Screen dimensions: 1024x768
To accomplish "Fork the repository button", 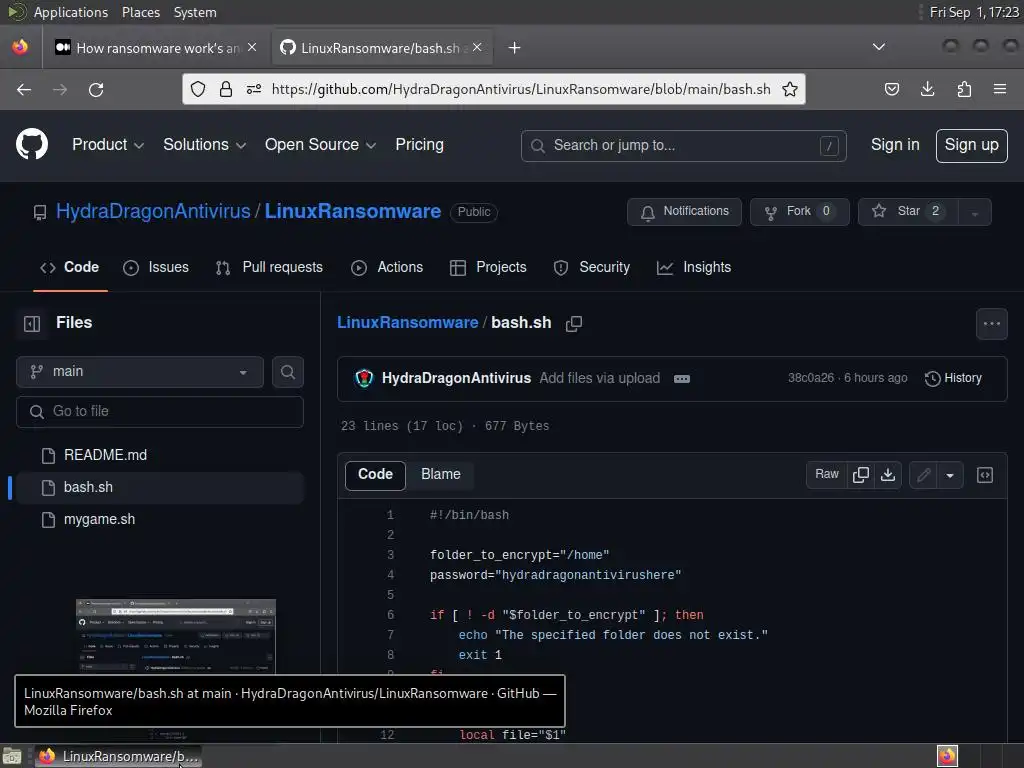I will (800, 212).
